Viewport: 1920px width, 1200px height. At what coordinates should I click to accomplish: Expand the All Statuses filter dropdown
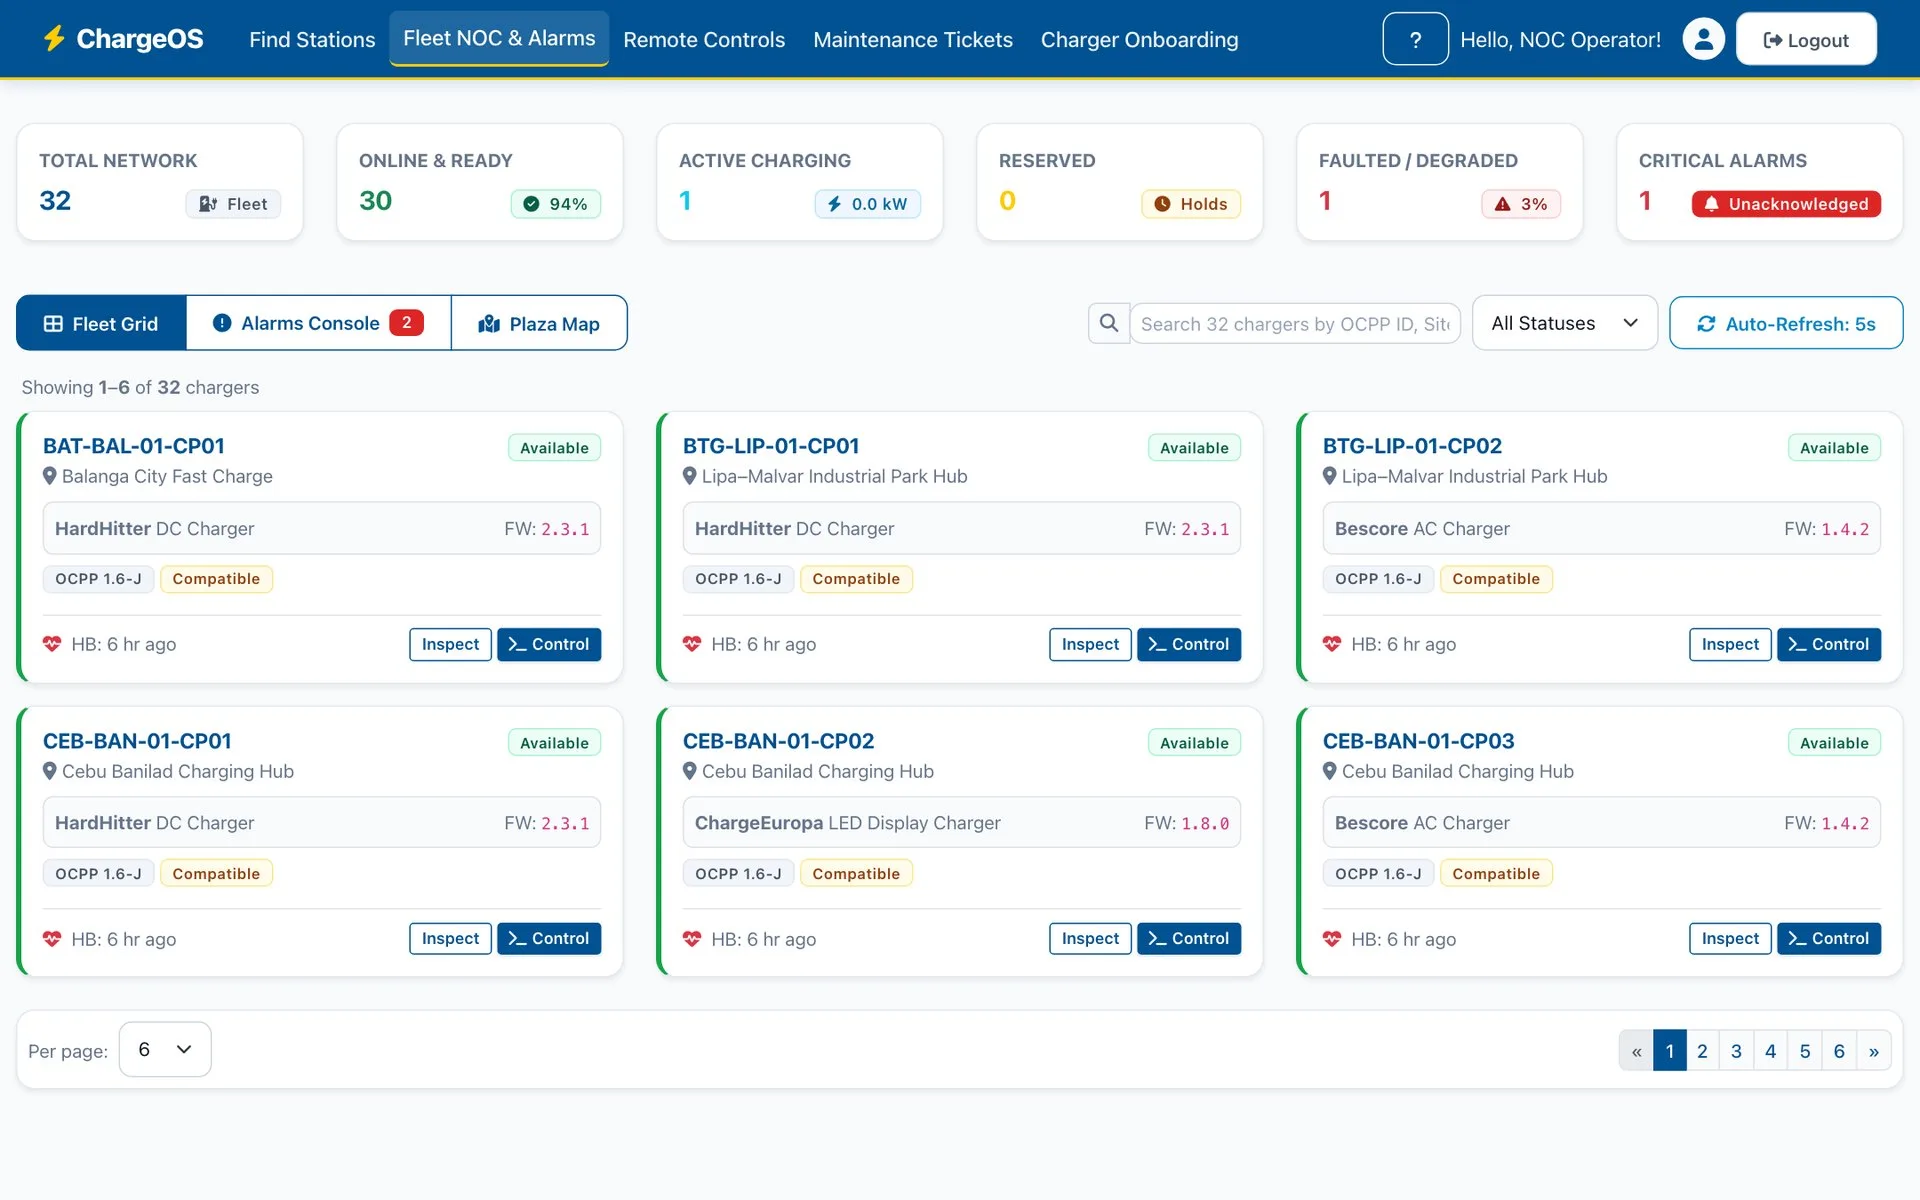(x=1564, y=323)
